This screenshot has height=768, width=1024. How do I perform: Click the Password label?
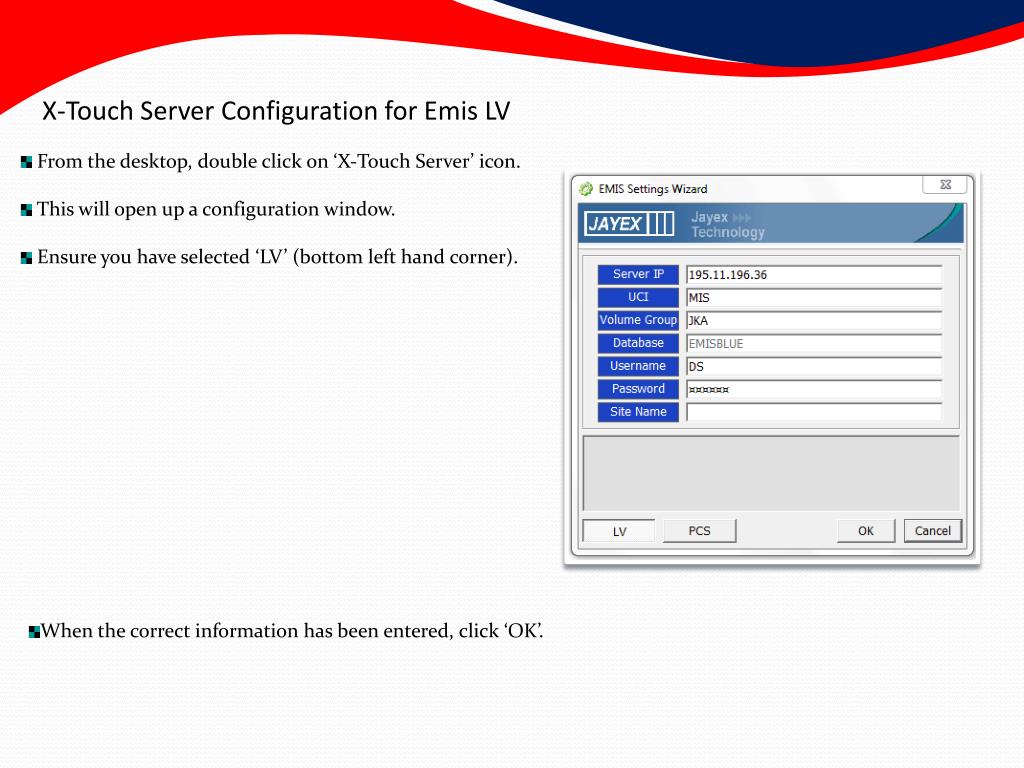(x=638, y=389)
